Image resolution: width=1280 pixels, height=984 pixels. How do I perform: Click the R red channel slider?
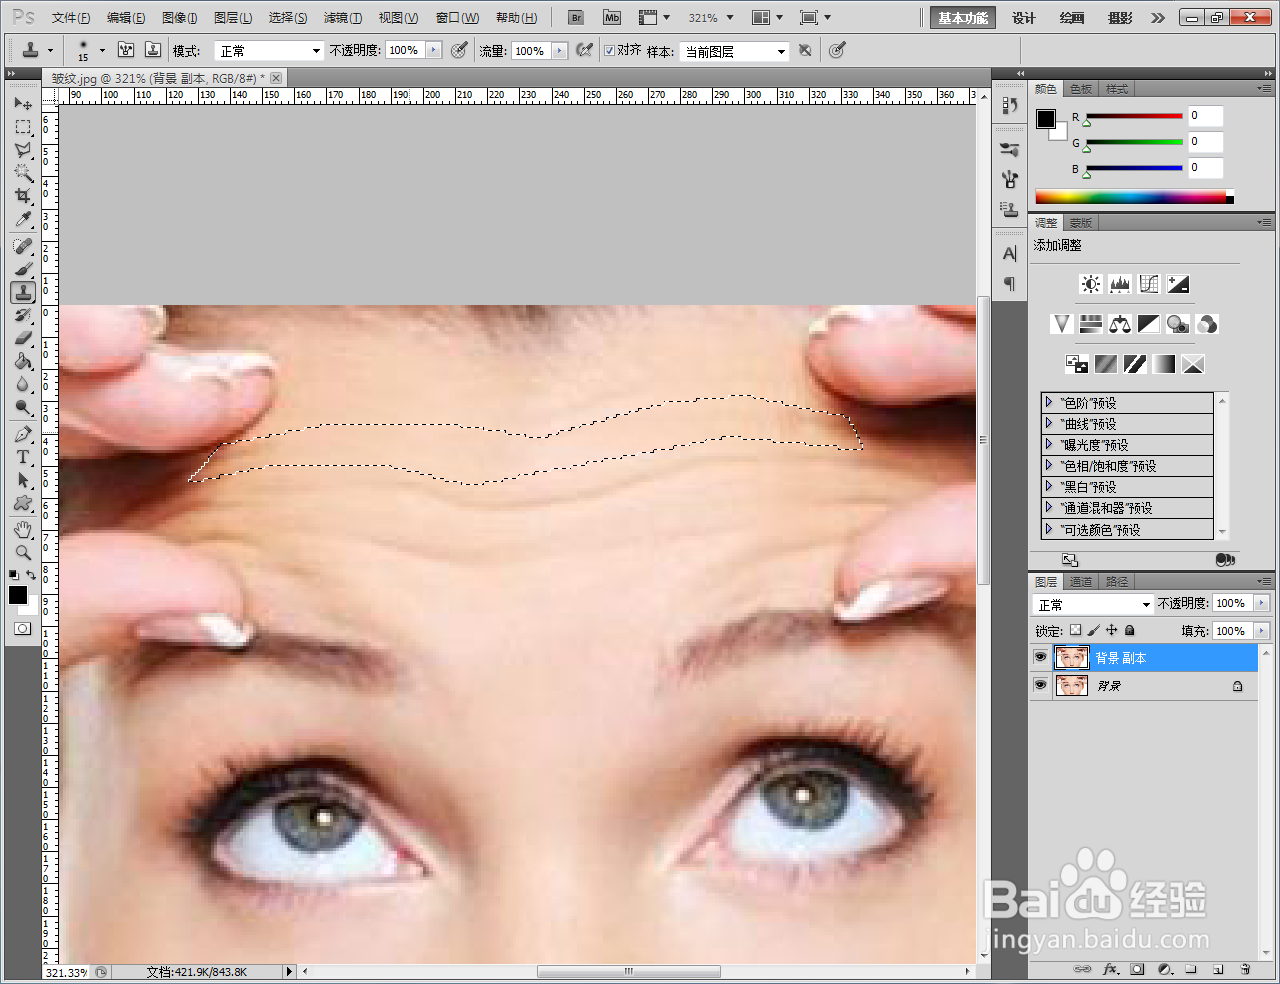pos(1134,116)
